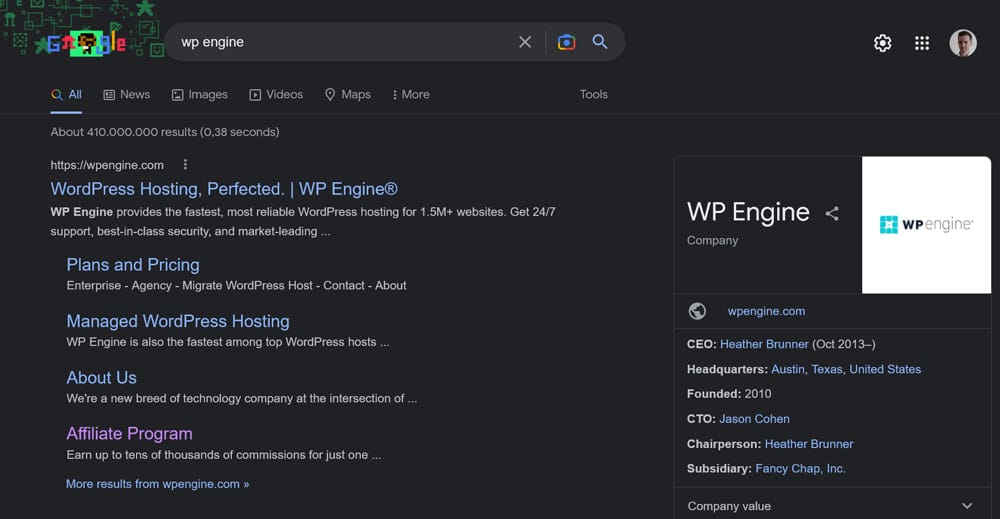Click 'More results from wpengine.com »'
Viewport: 1000px width, 519px height.
coord(158,484)
